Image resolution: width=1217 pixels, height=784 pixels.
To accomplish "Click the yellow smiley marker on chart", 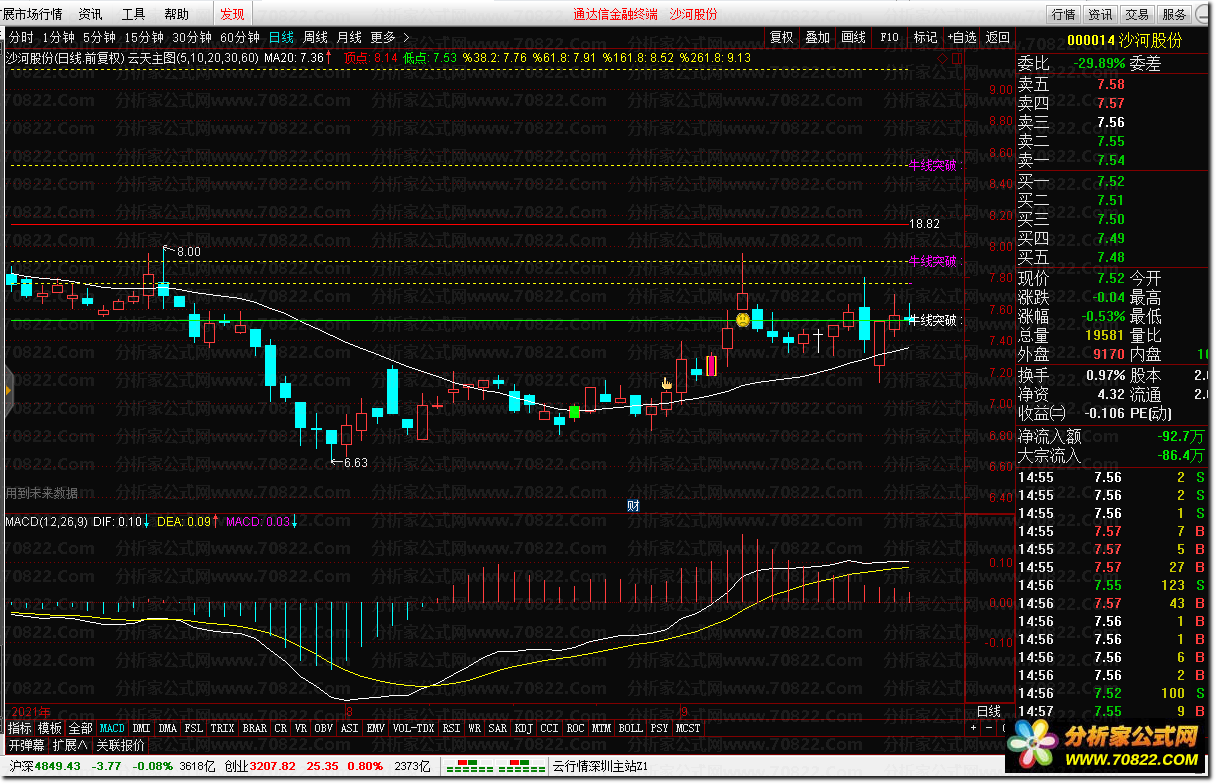I will (743, 319).
